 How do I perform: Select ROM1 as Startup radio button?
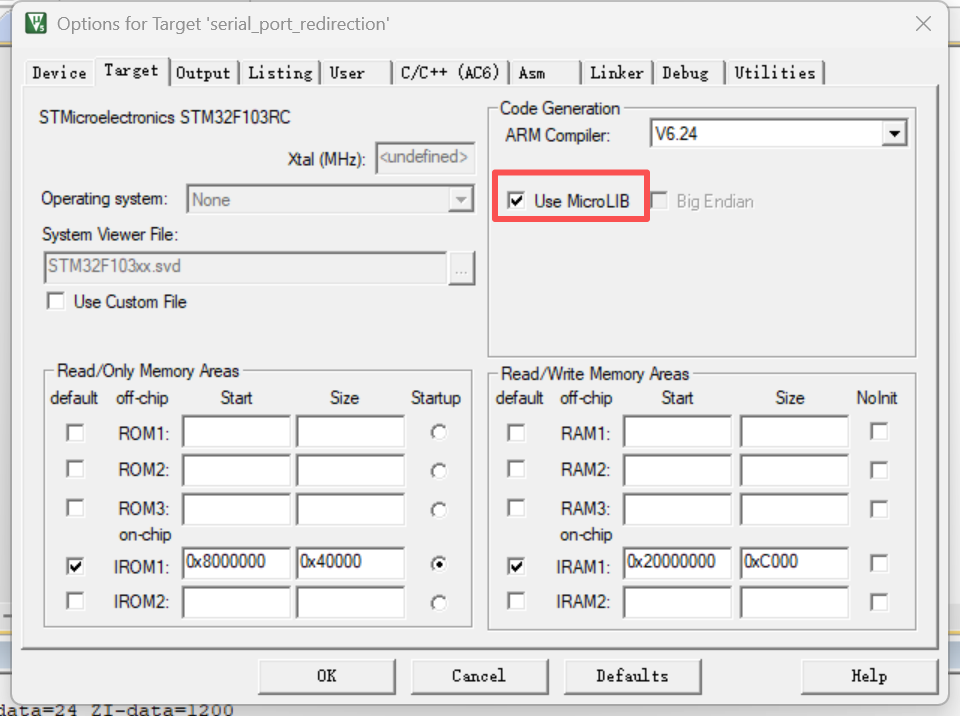pyautogui.click(x=438, y=432)
